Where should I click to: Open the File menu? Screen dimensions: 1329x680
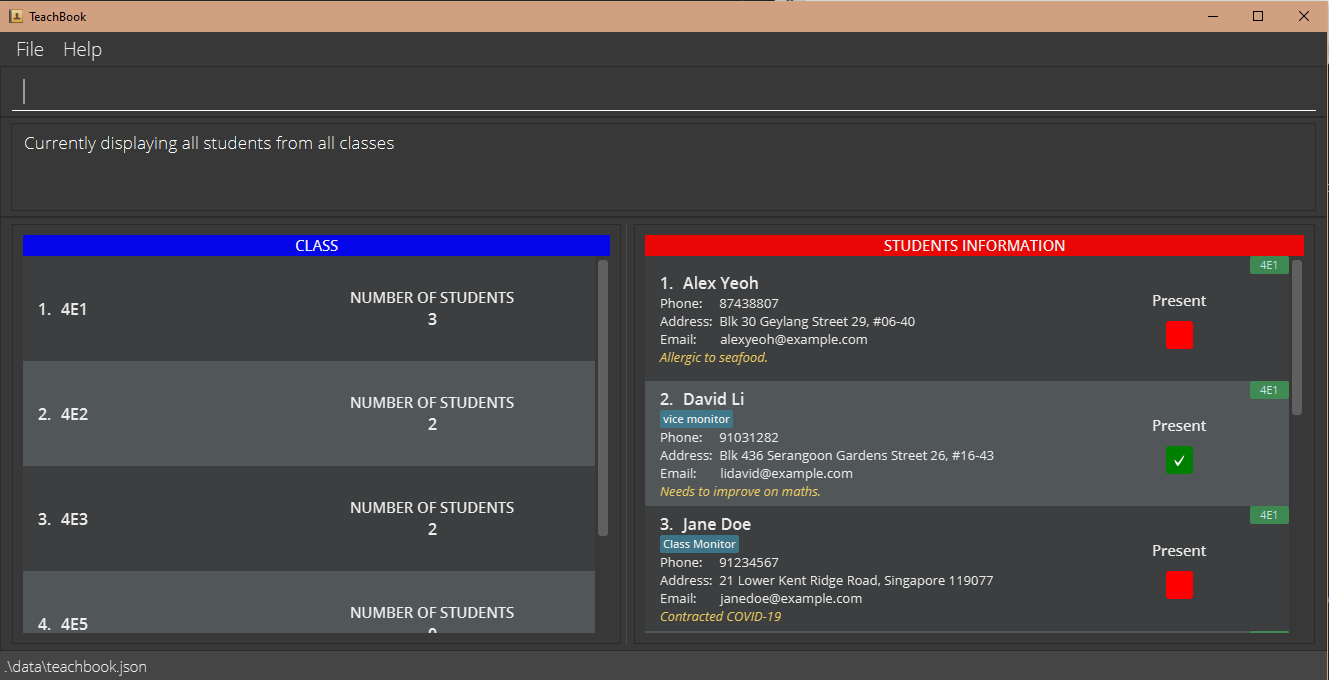point(30,49)
